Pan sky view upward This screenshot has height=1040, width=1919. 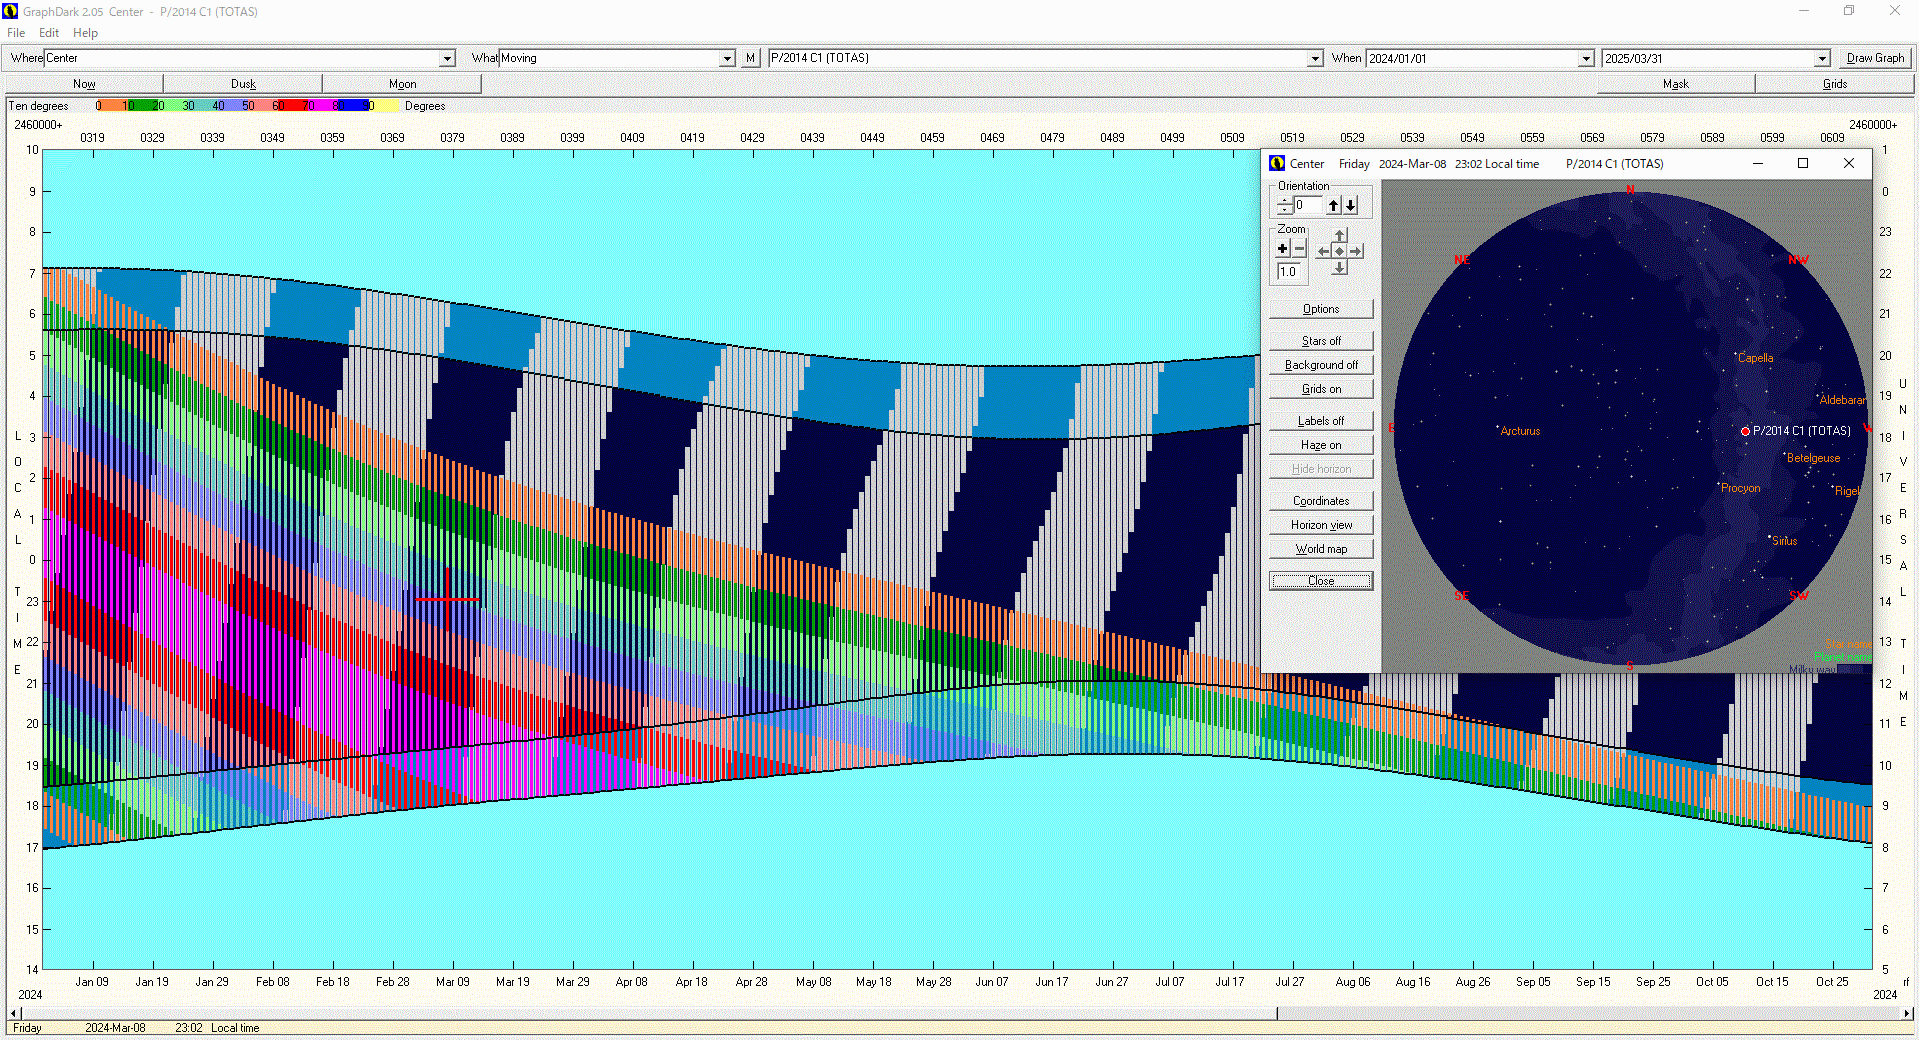point(1340,236)
